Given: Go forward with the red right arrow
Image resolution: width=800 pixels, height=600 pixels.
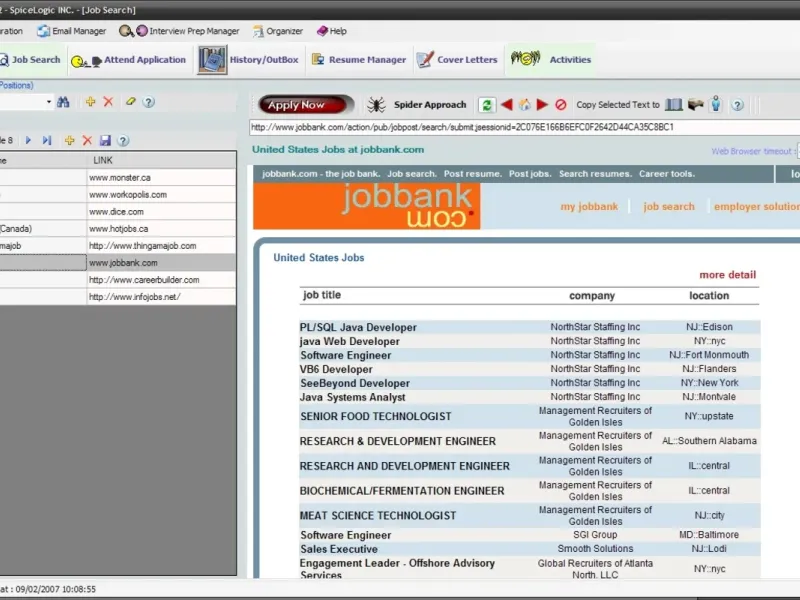Looking at the screenshot, I should coord(542,105).
